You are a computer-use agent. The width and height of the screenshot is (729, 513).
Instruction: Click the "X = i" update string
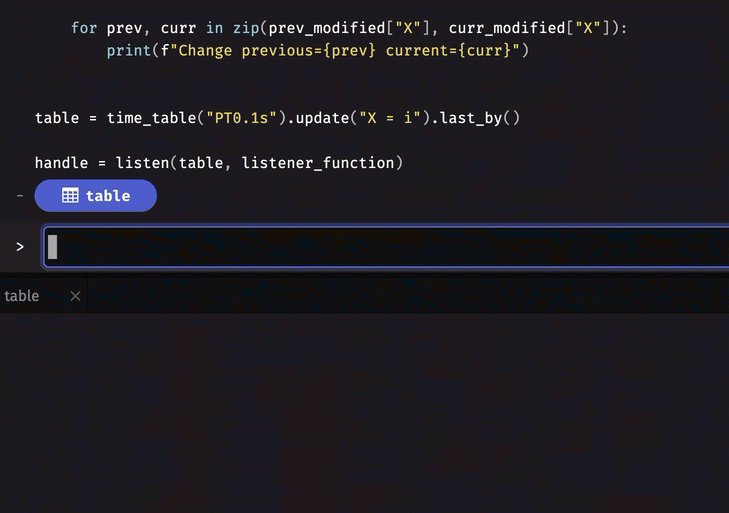coord(385,118)
